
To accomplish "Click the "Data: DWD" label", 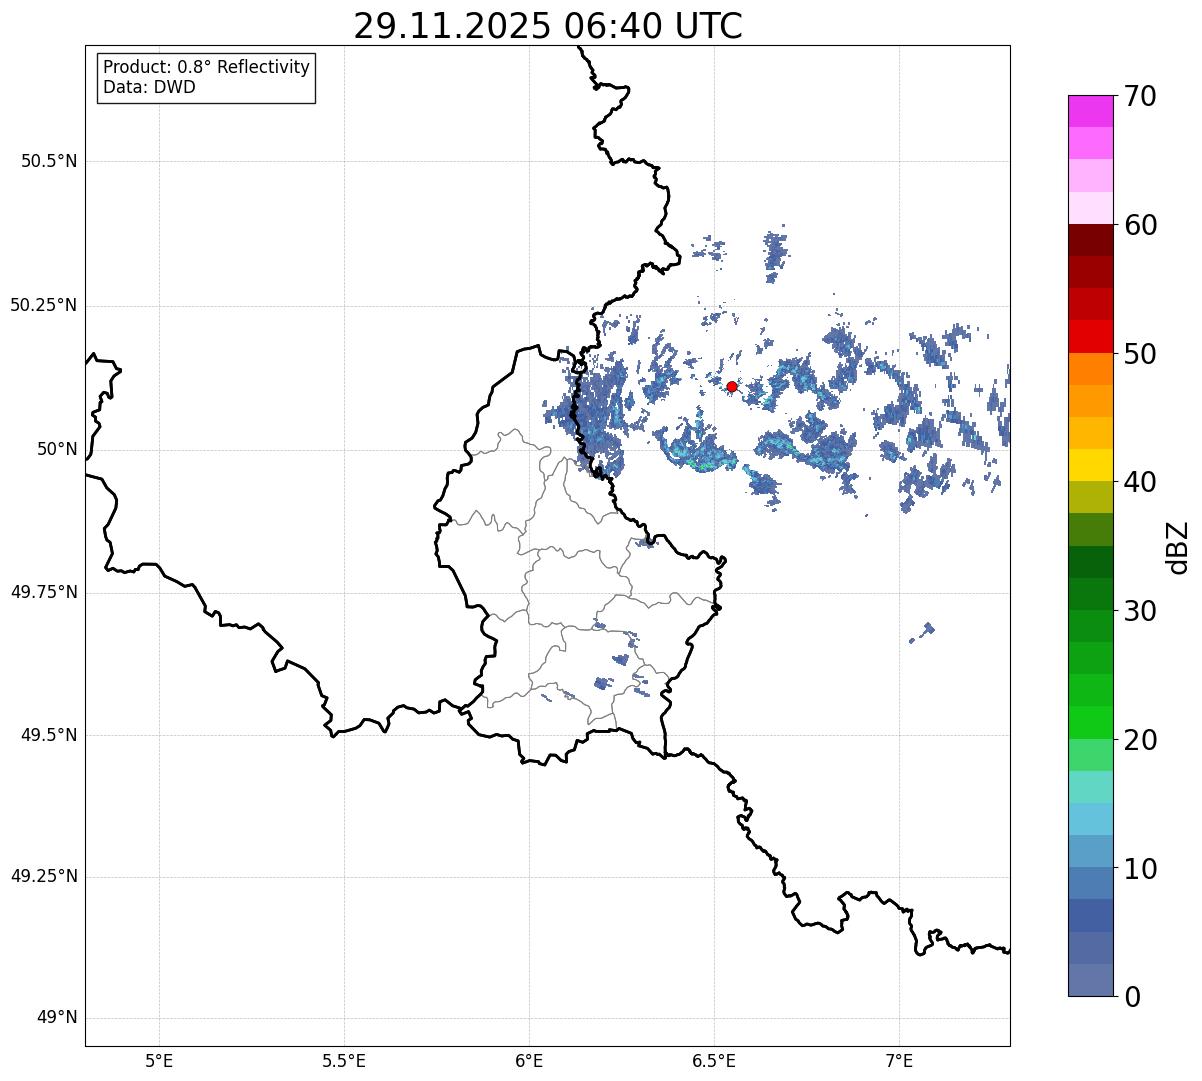I will [149, 87].
